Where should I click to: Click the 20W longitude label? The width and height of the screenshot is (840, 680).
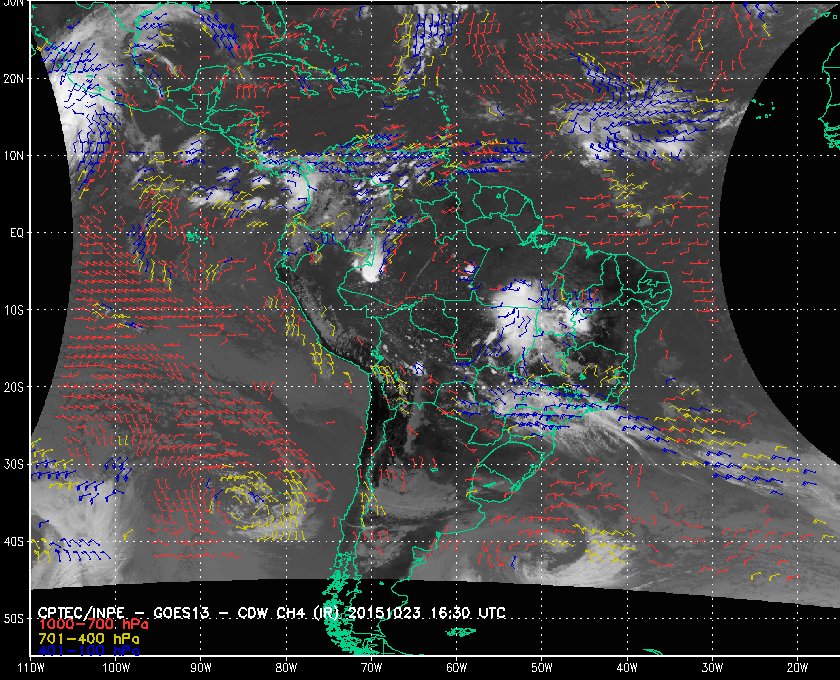[x=797, y=668]
